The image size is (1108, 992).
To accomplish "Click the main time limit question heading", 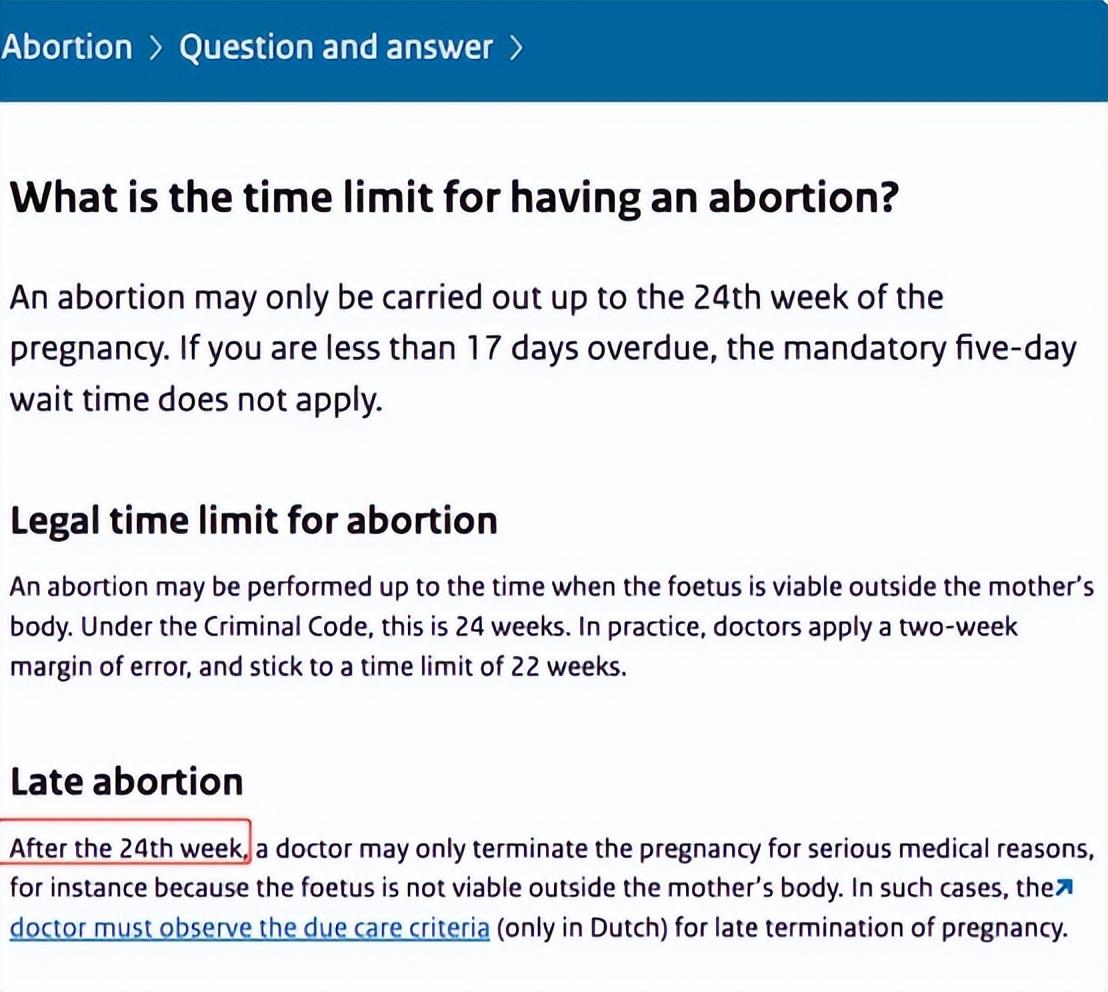I will click(450, 198).
